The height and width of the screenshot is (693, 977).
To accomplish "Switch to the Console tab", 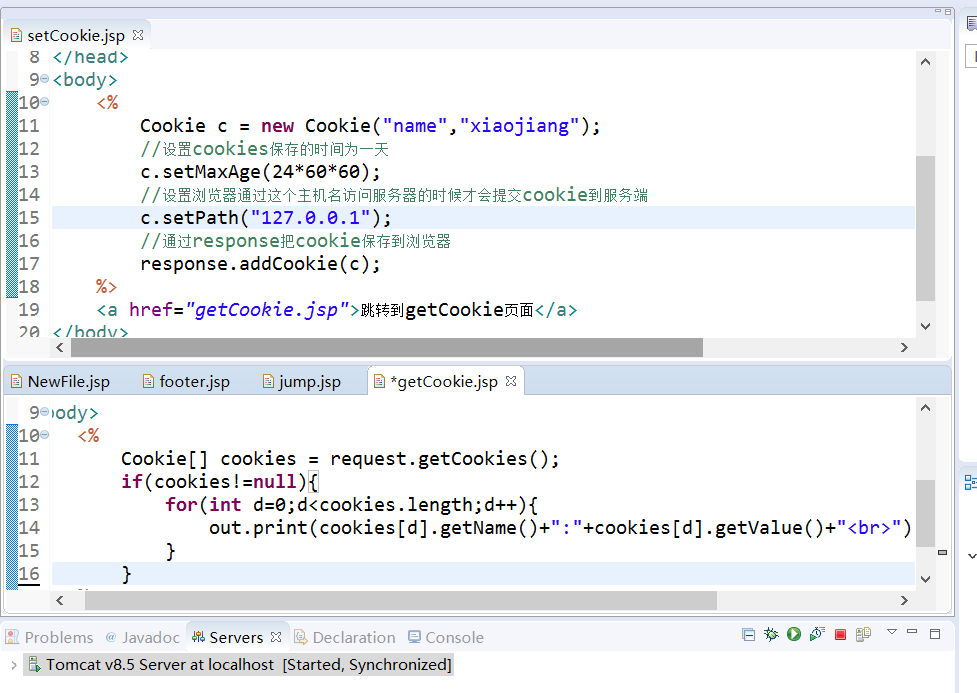I will coord(454,637).
